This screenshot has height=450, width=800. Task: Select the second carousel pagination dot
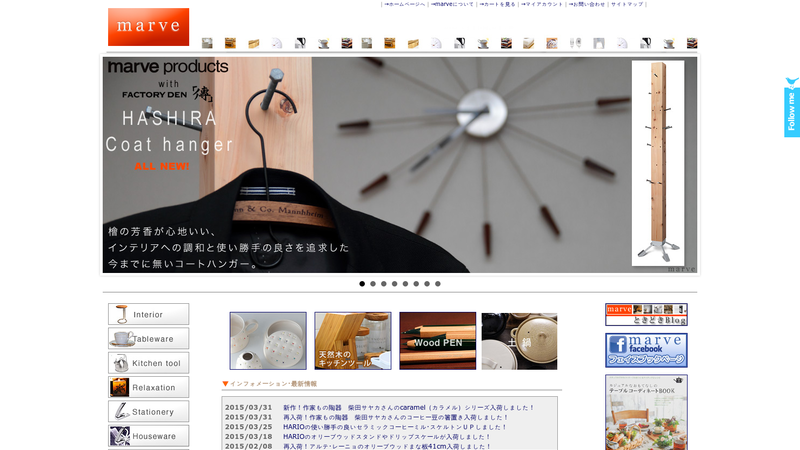pos(373,284)
